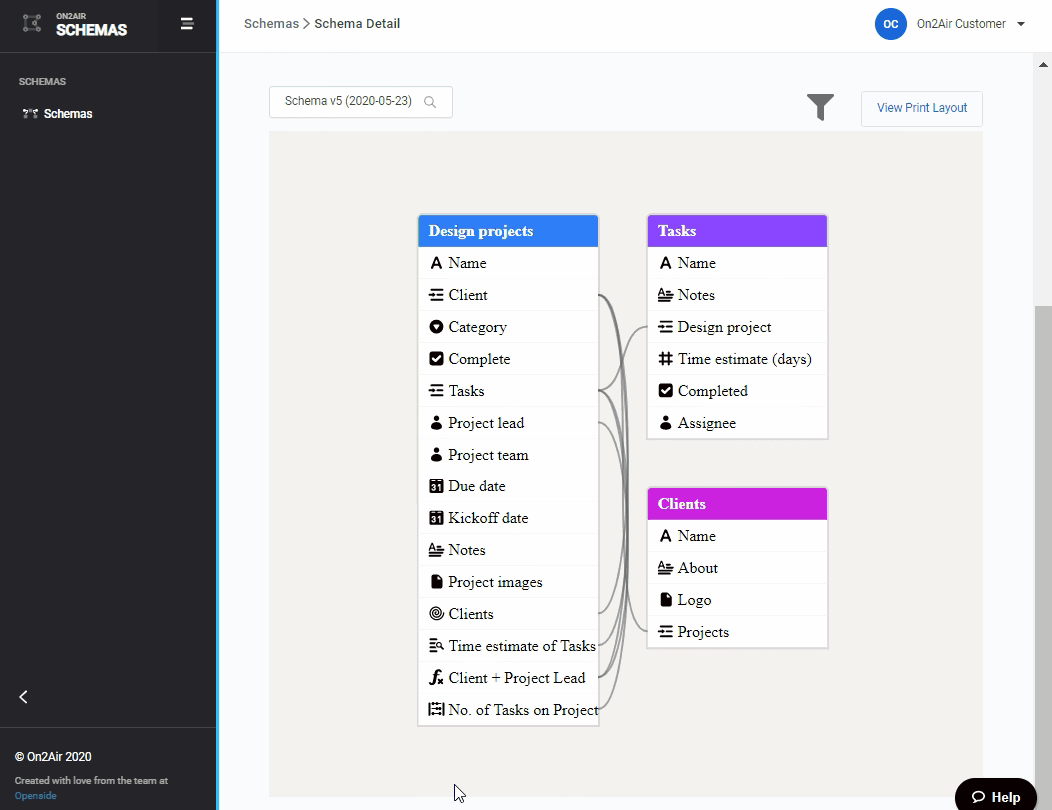Click the formula icon beside Client + Project Lead
The width and height of the screenshot is (1052, 810).
pyautogui.click(x=436, y=678)
